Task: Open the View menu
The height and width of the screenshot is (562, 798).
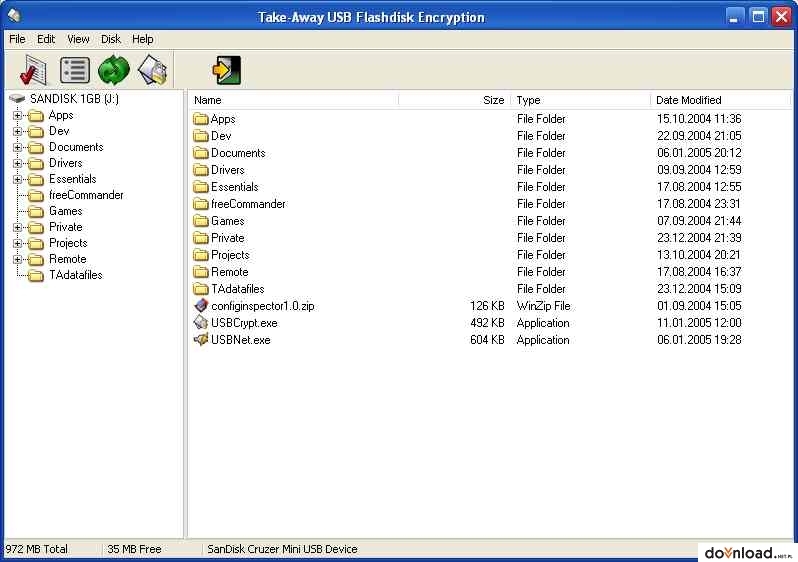Action: tap(78, 39)
